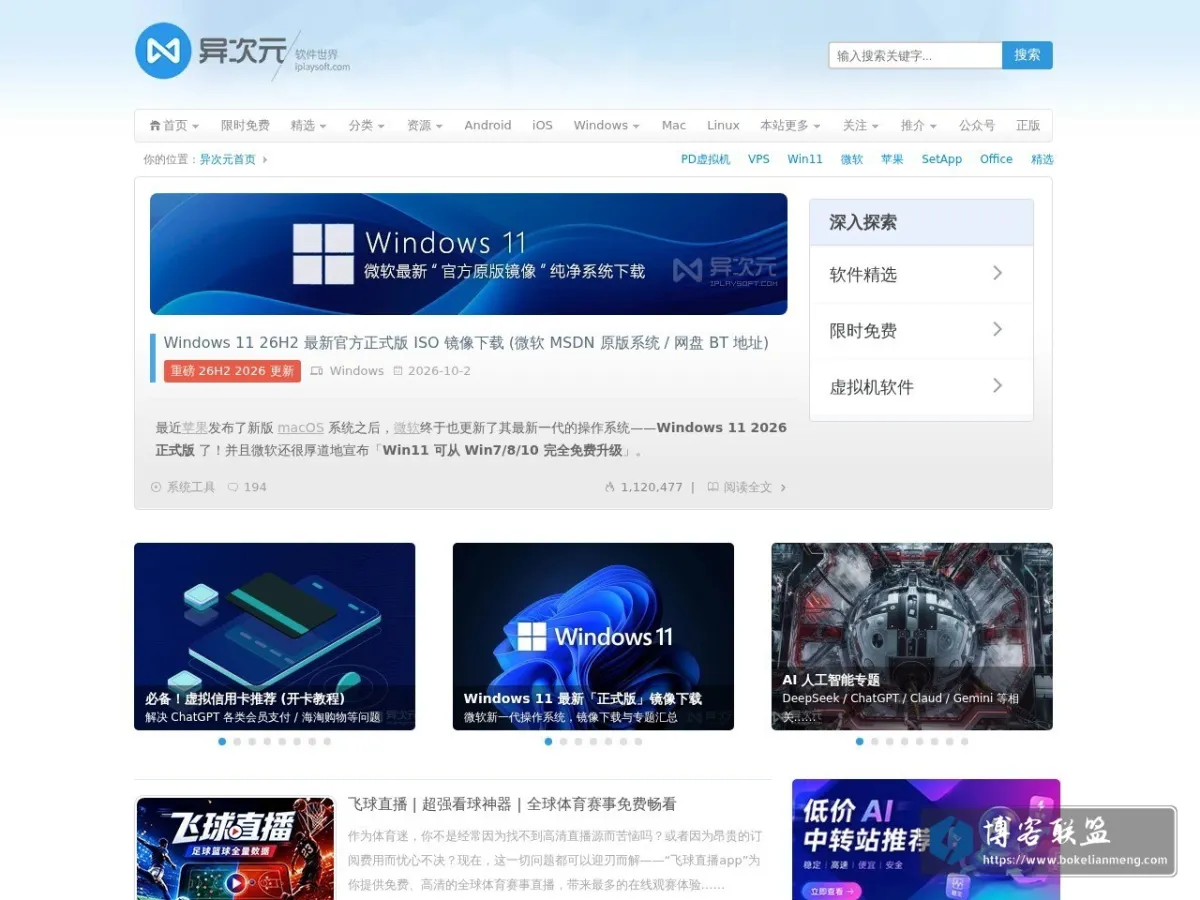
Task: Click the 重磅 26H2 2026 更新 red badge
Action: pos(232,371)
